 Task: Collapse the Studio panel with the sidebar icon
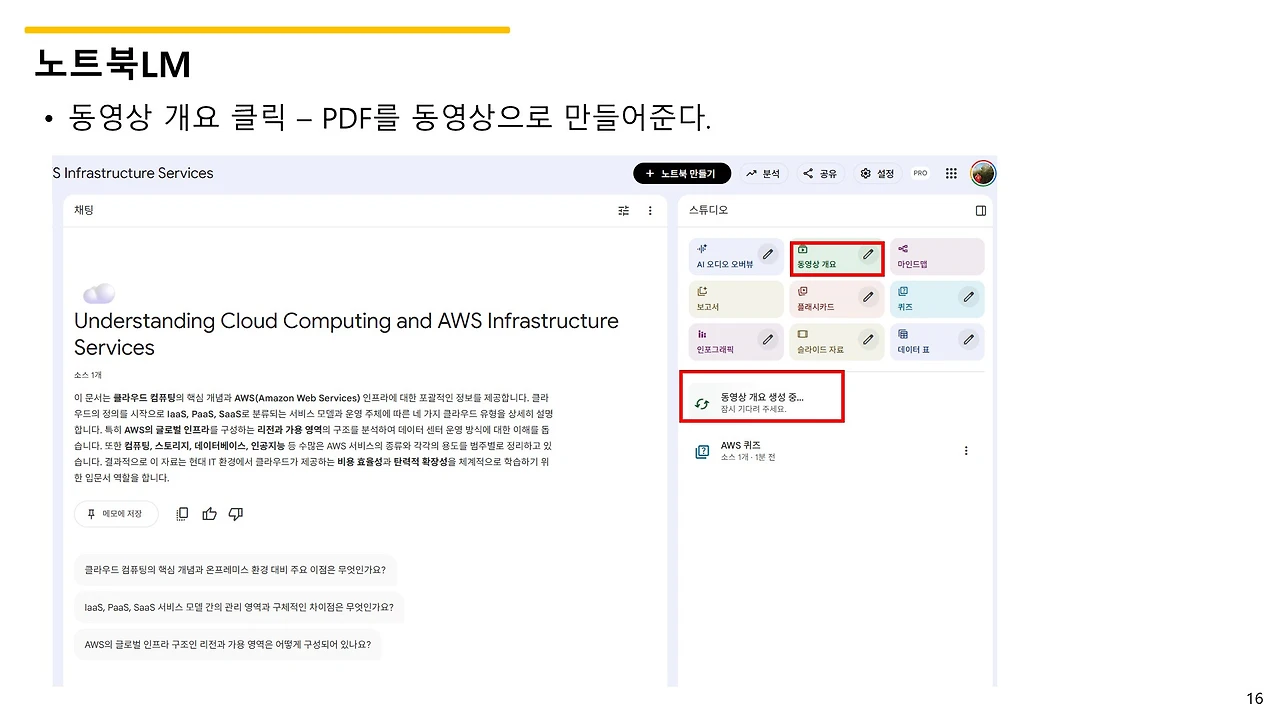(981, 211)
